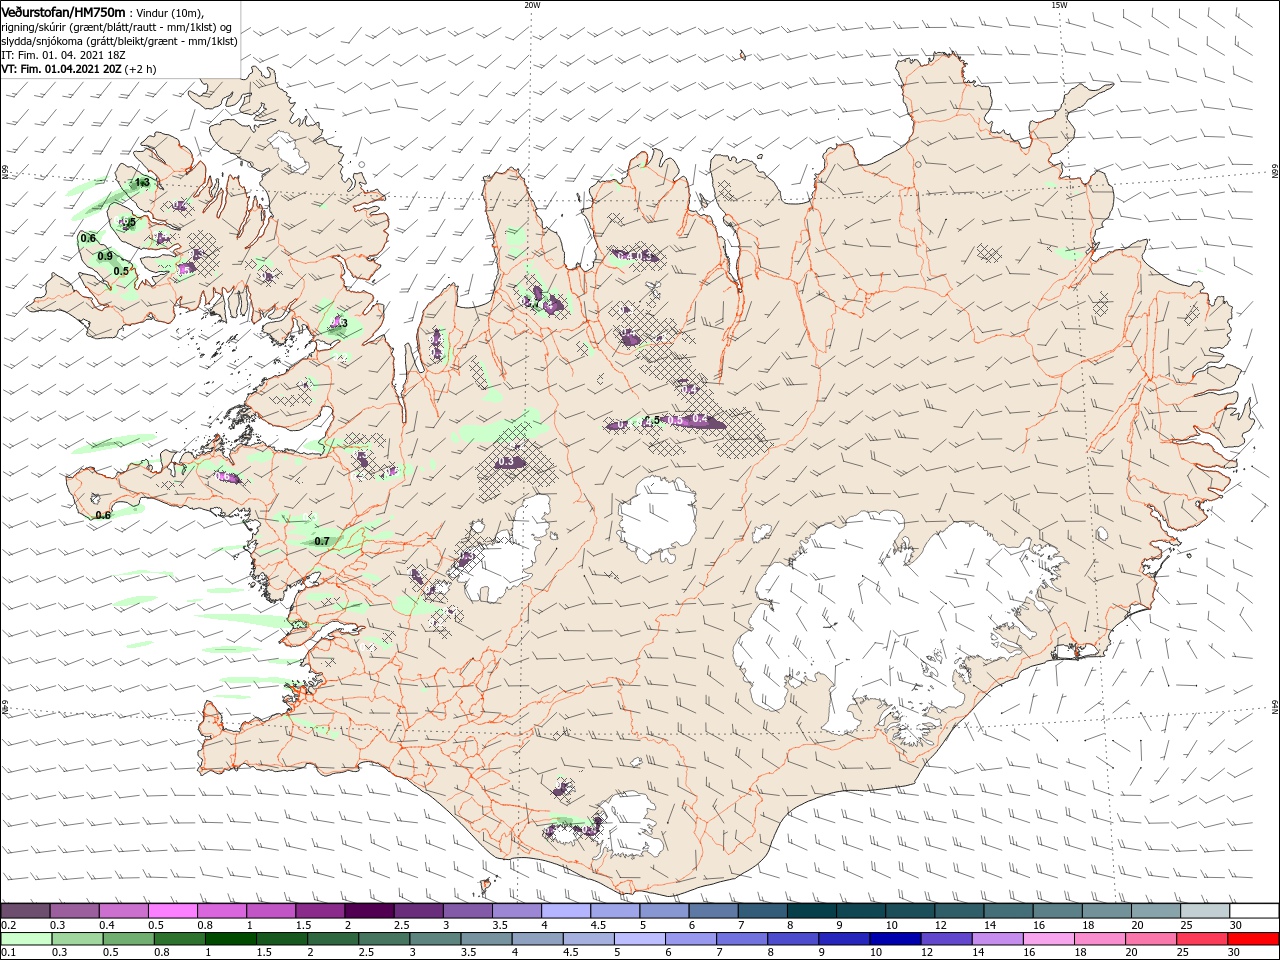Click the 0.9 precipitation value on the map
Screen dimensions: 1280x960
point(105,257)
